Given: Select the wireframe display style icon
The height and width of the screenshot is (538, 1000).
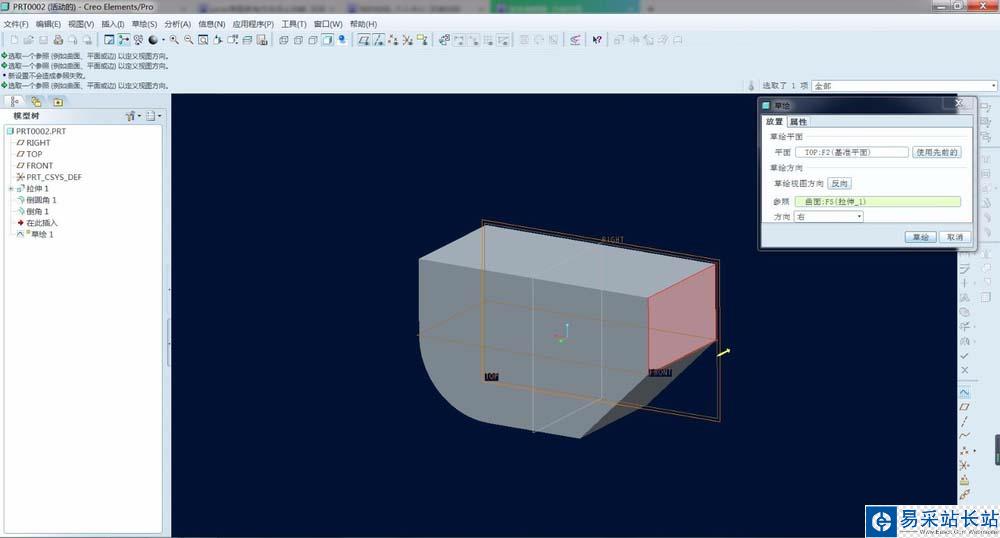Looking at the screenshot, I should (x=283, y=40).
